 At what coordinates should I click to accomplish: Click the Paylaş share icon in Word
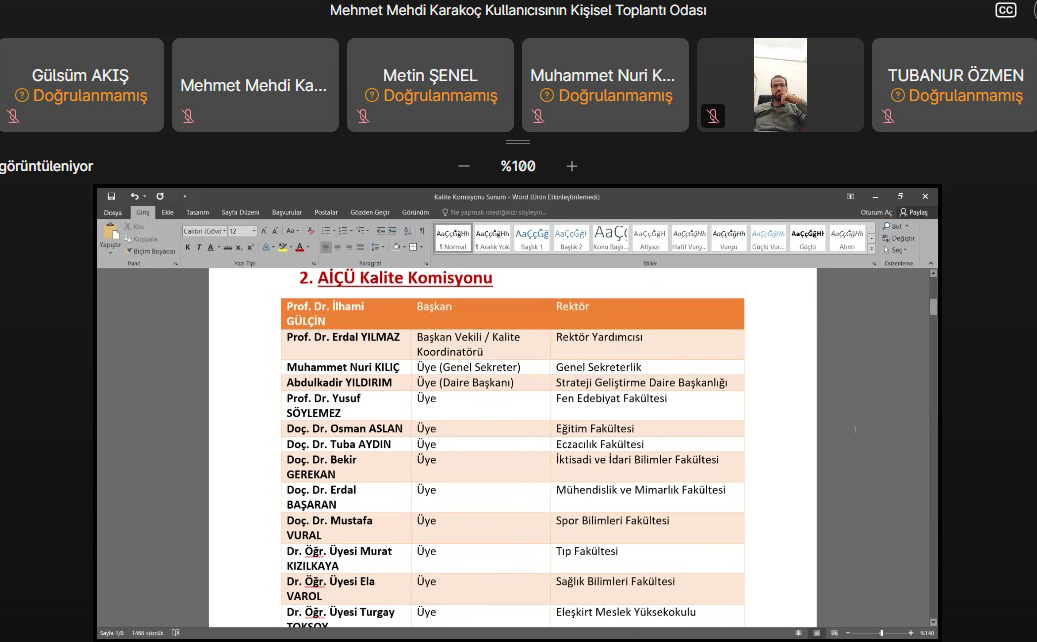click(x=914, y=212)
